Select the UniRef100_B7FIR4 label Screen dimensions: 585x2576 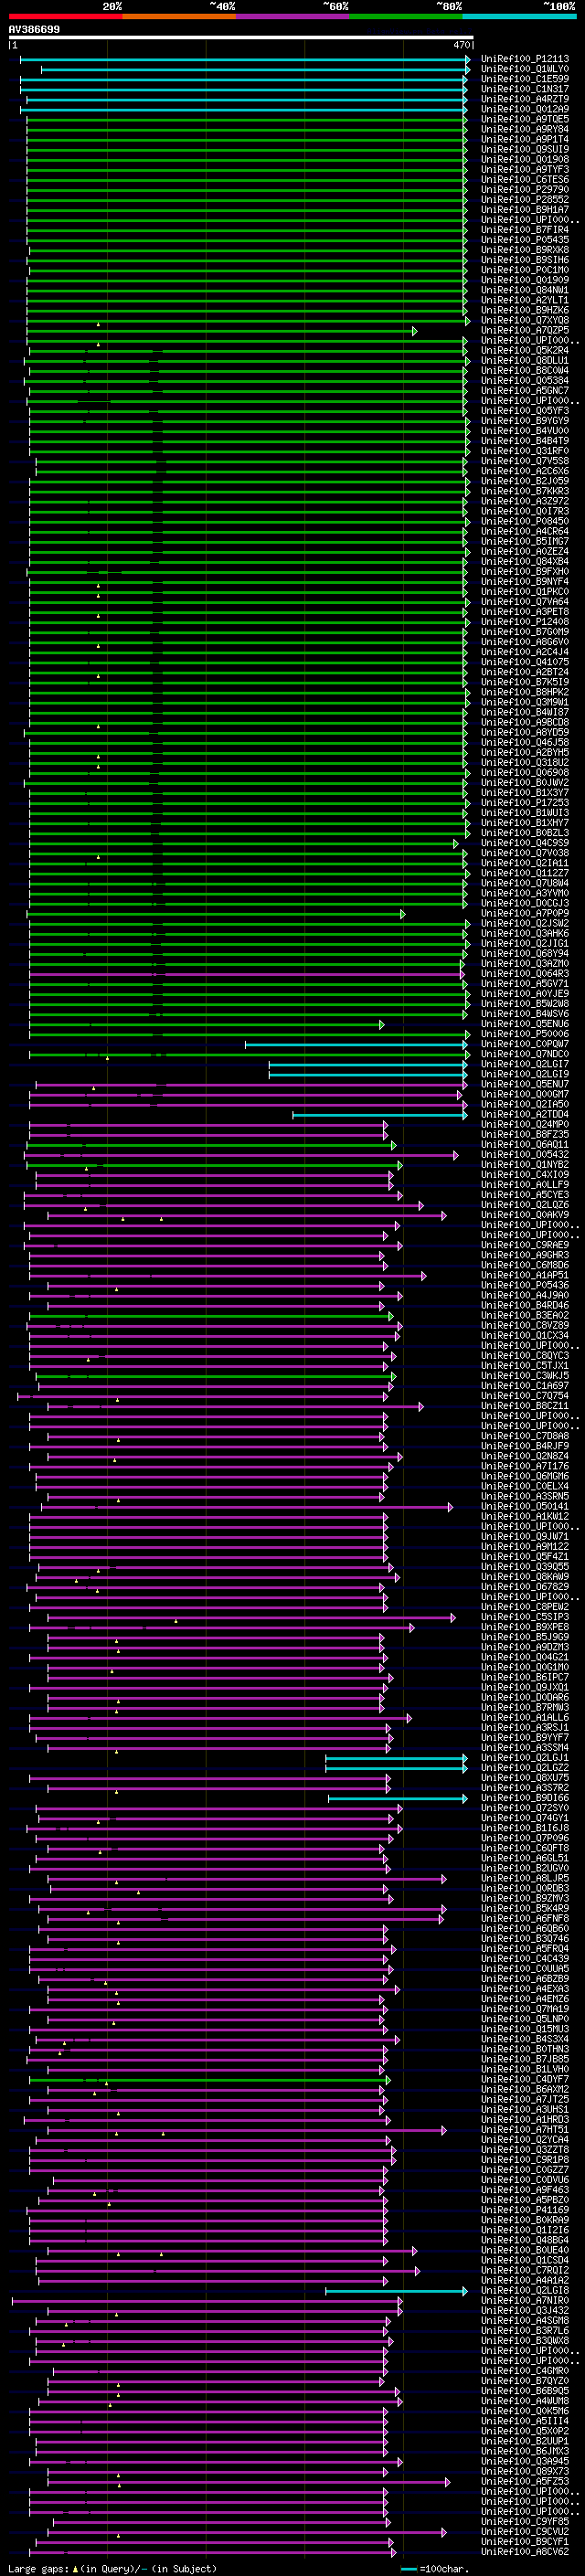pyautogui.click(x=525, y=230)
